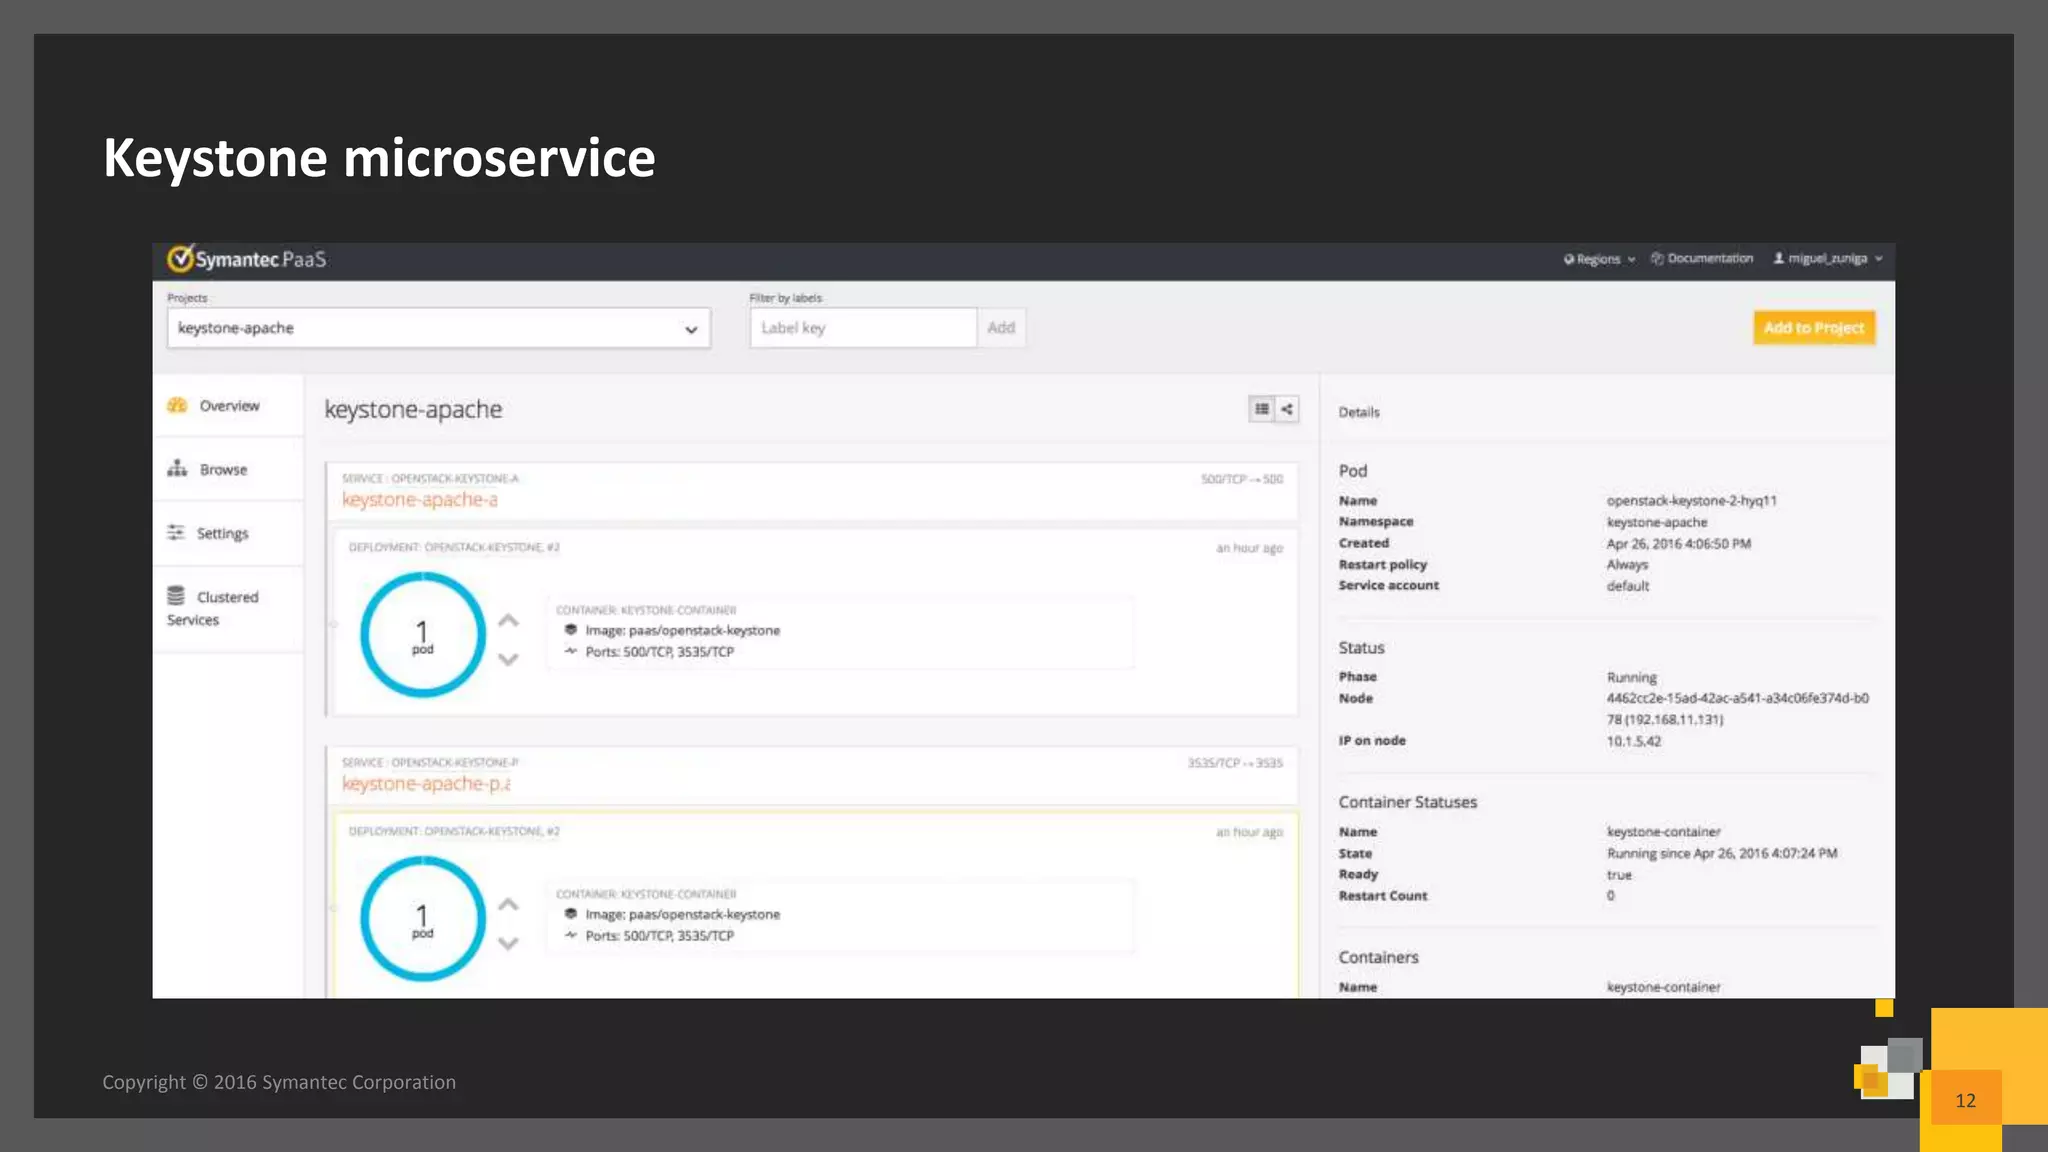Click the Browse hierarchy icon
Screen dimensions: 2048x1152
(177, 468)
